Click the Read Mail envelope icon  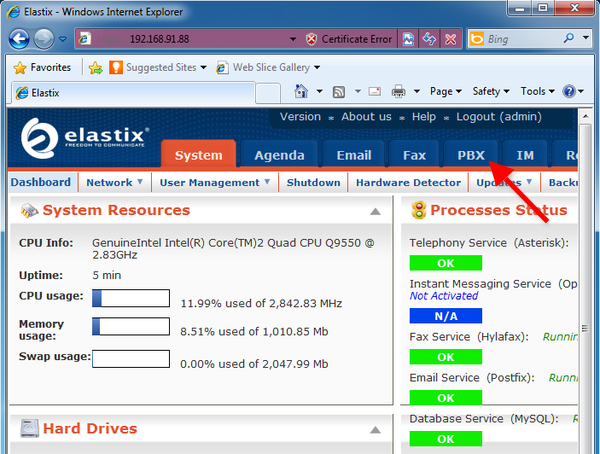[375, 91]
